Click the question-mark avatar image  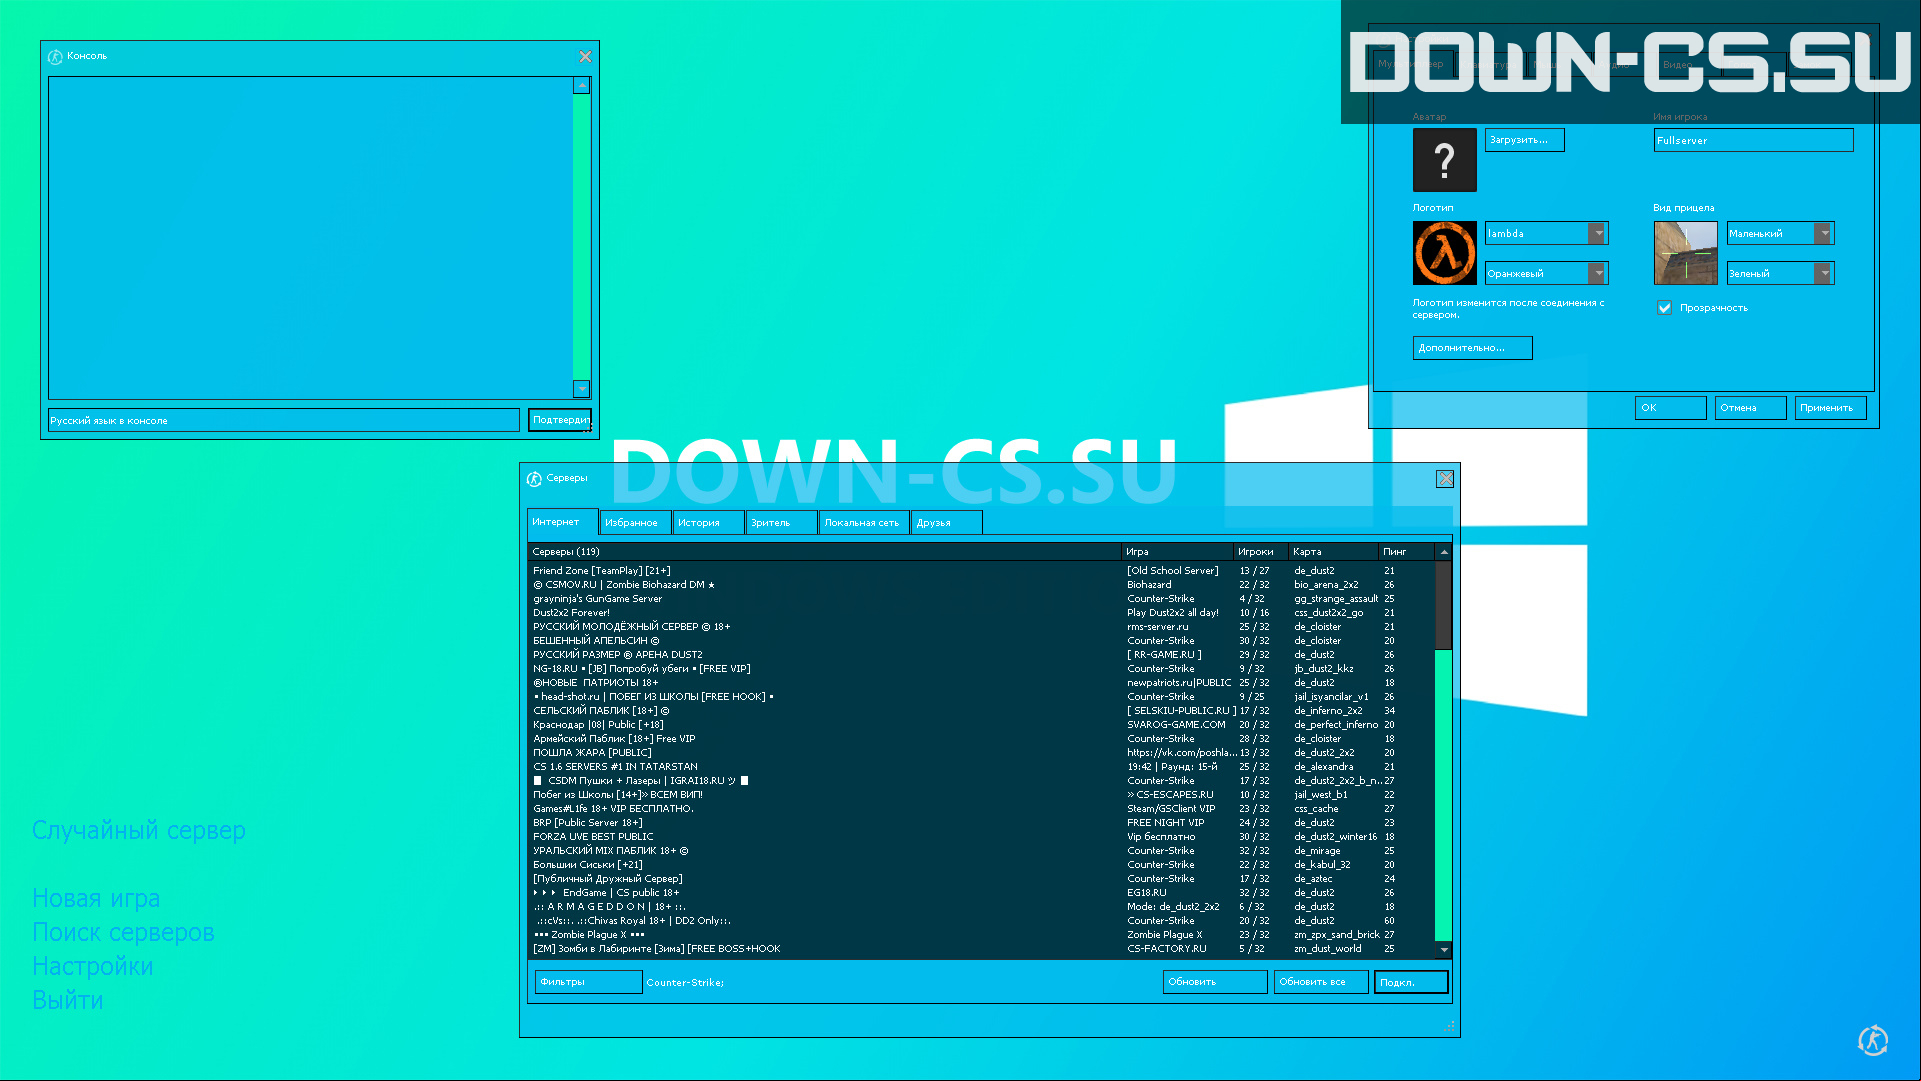point(1444,160)
